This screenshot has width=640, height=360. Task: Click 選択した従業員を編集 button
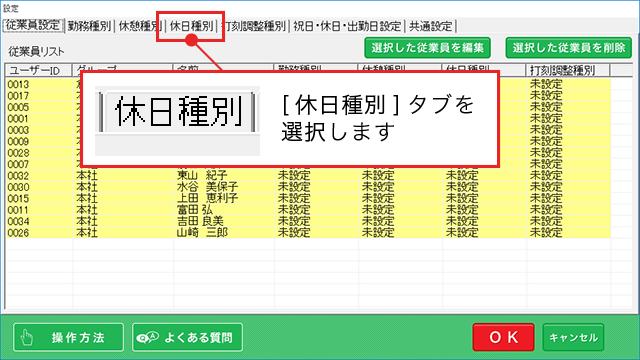(427, 48)
